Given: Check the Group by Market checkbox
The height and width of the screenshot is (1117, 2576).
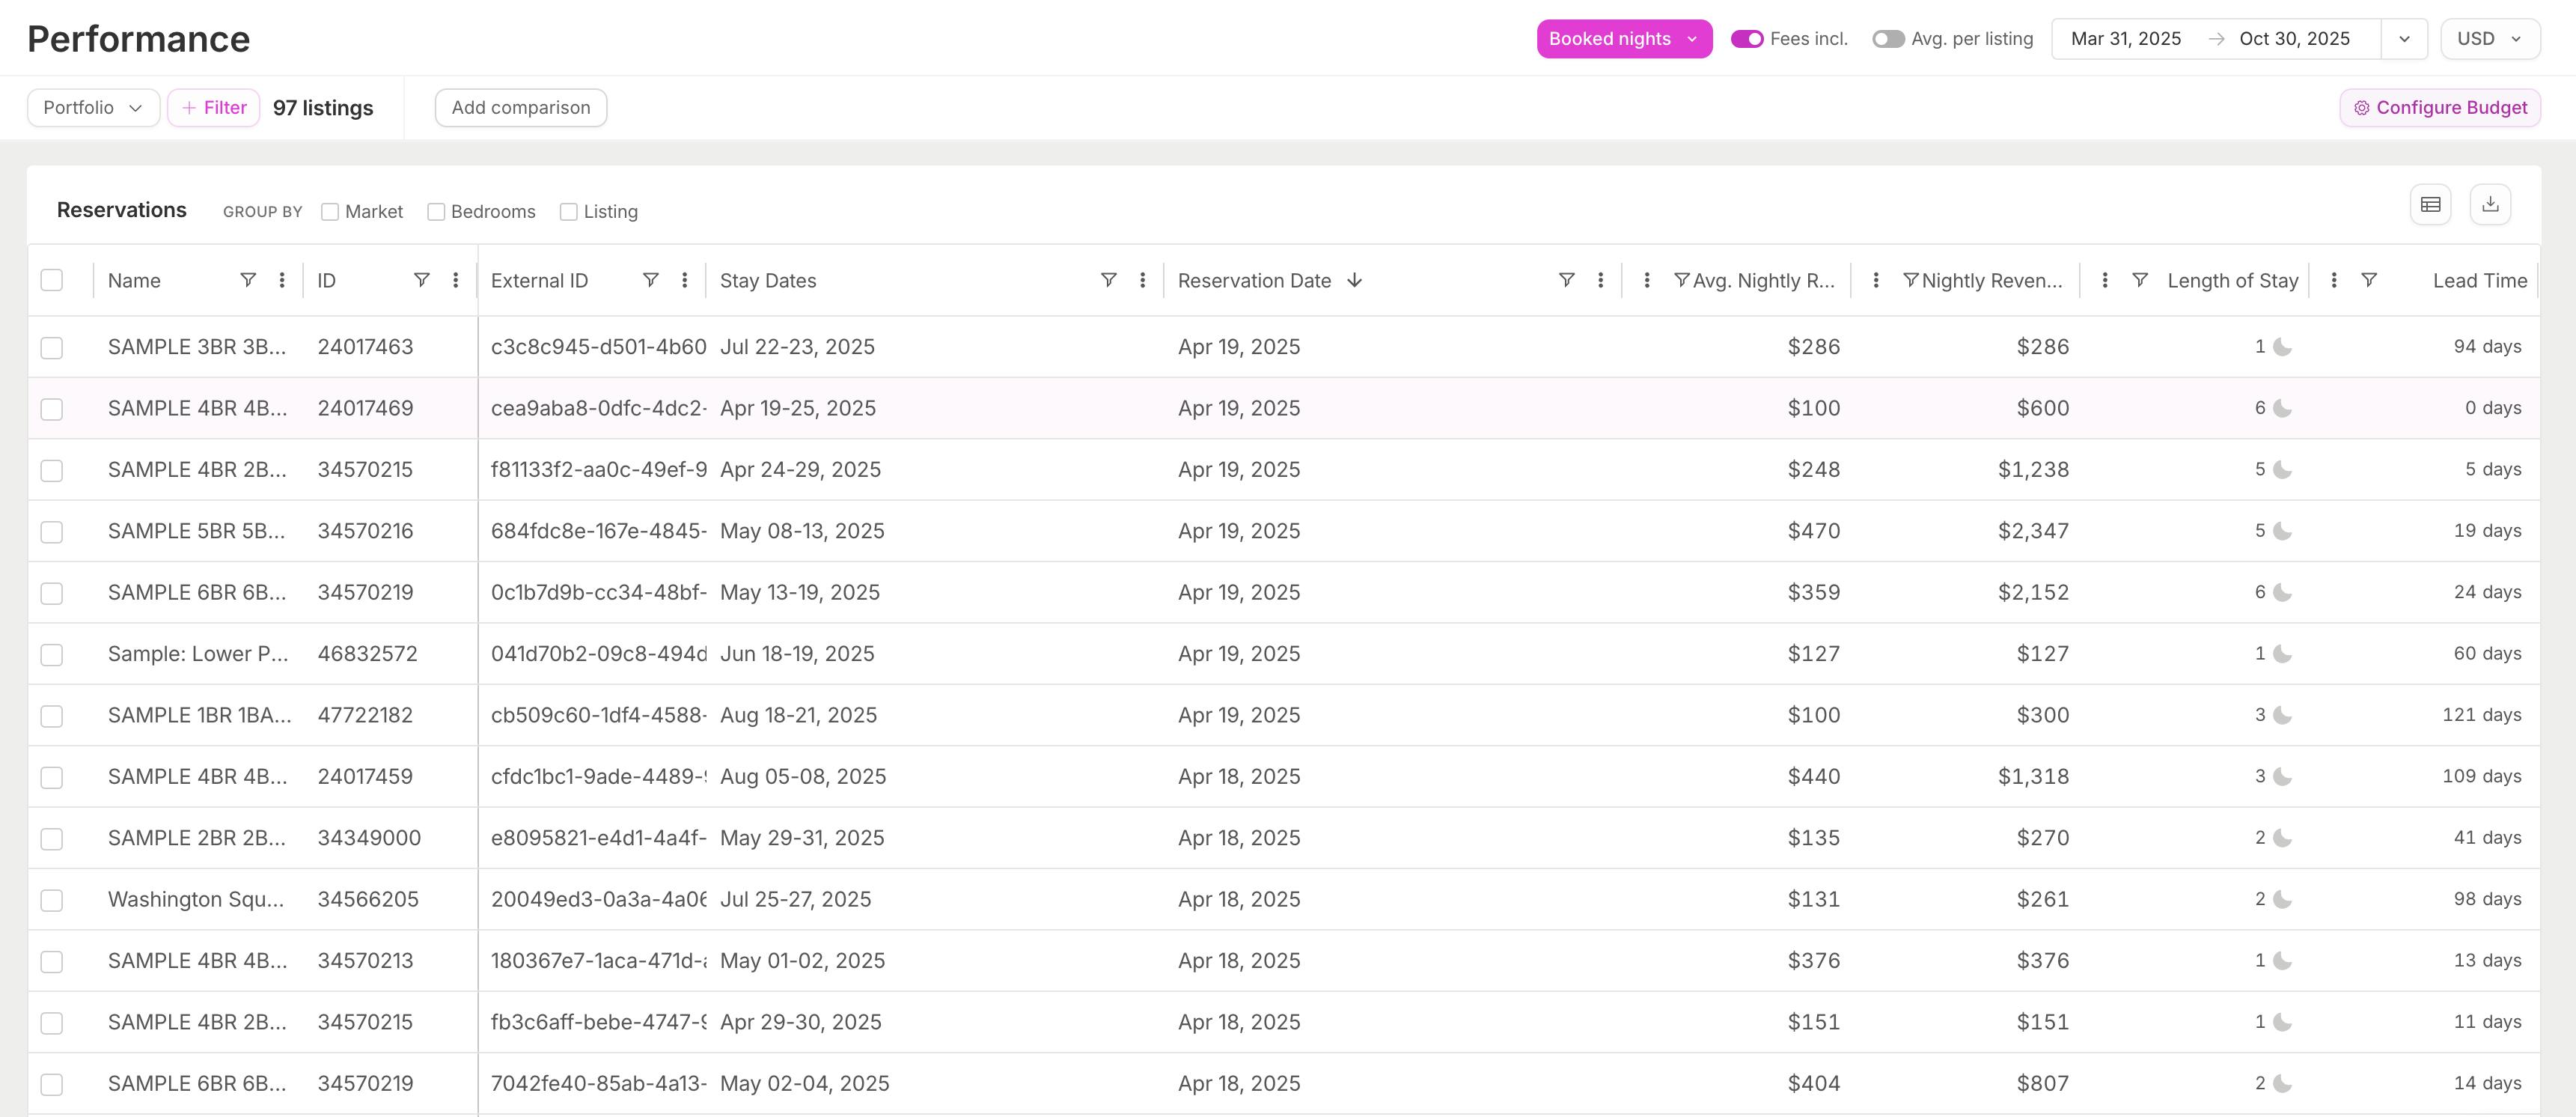Looking at the screenshot, I should [330, 212].
